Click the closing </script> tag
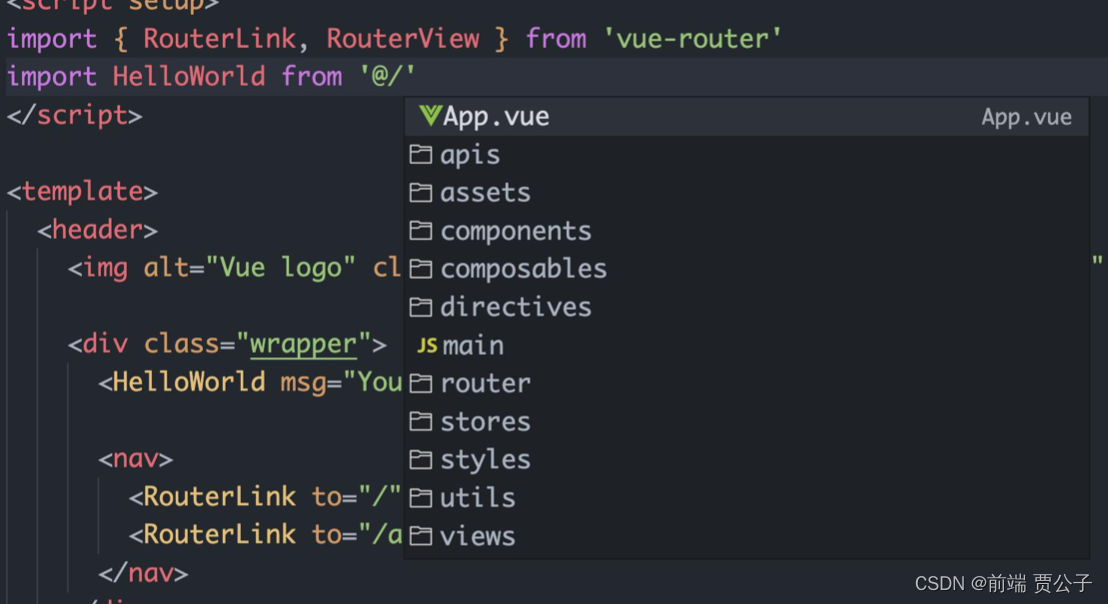1108x604 pixels. pyautogui.click(x=75, y=115)
